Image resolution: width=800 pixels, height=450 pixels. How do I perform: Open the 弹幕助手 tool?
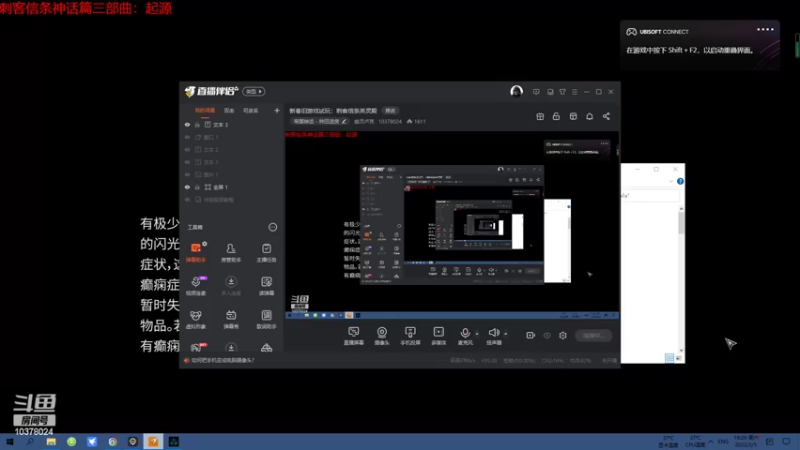pyautogui.click(x=196, y=252)
